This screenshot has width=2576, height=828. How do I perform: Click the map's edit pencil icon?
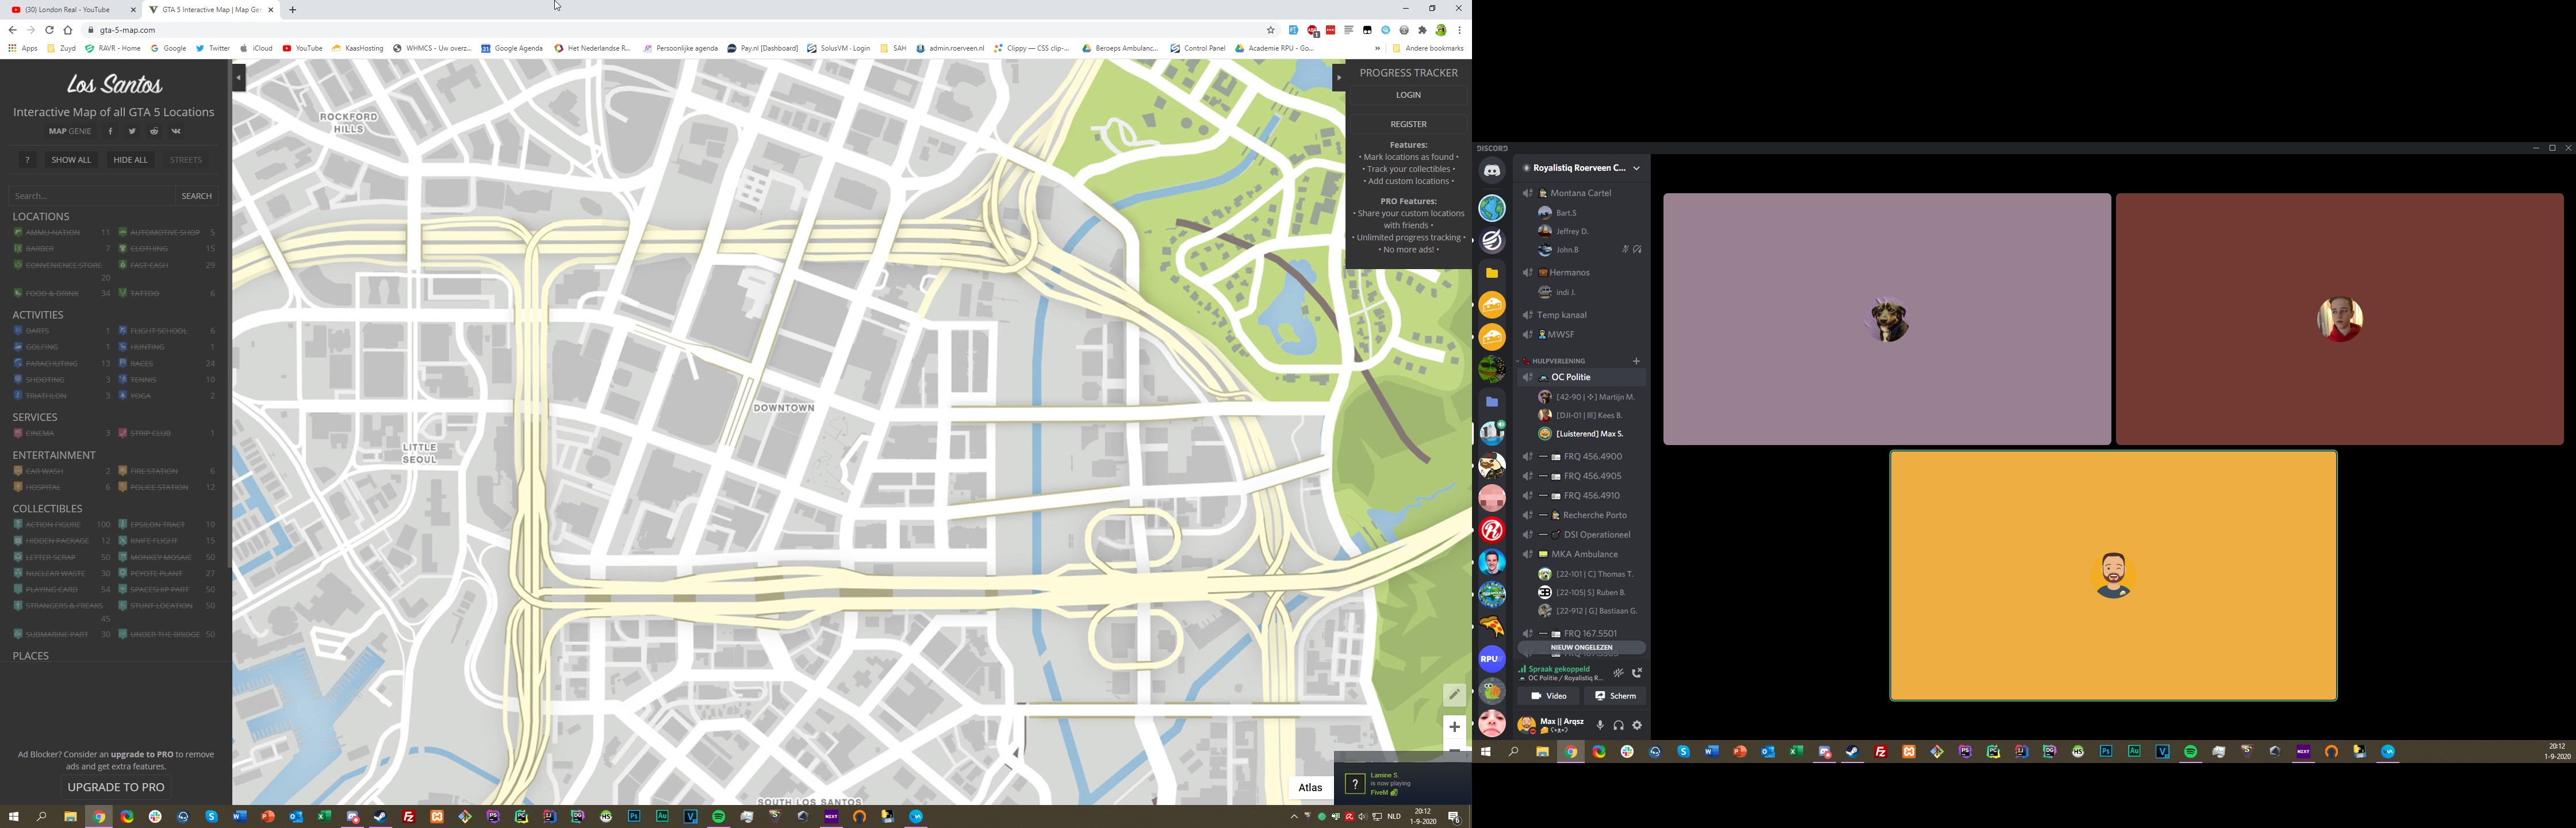coord(1454,694)
